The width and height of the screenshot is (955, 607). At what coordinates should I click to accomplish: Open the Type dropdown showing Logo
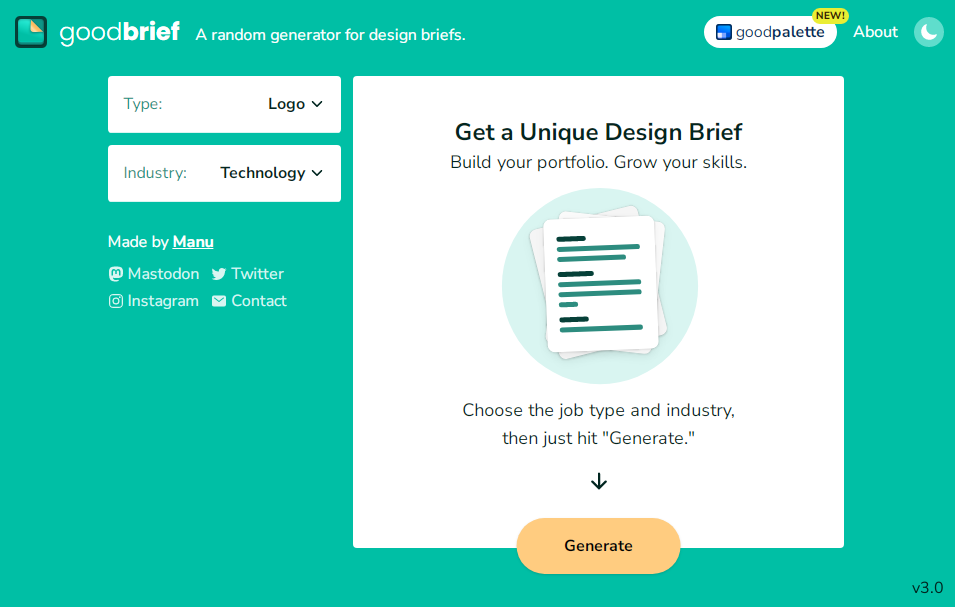tap(224, 104)
